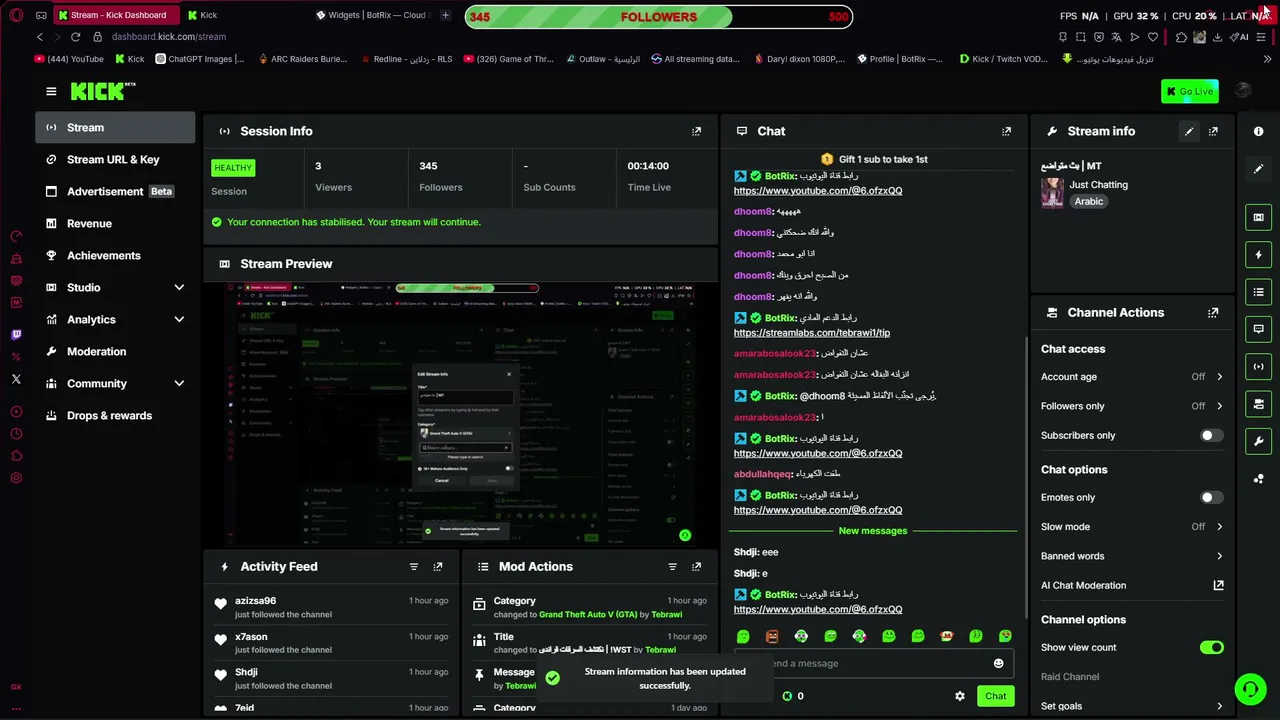This screenshot has height=720, width=1280.
Task: Open browser downloads icon
Action: [x=1217, y=37]
